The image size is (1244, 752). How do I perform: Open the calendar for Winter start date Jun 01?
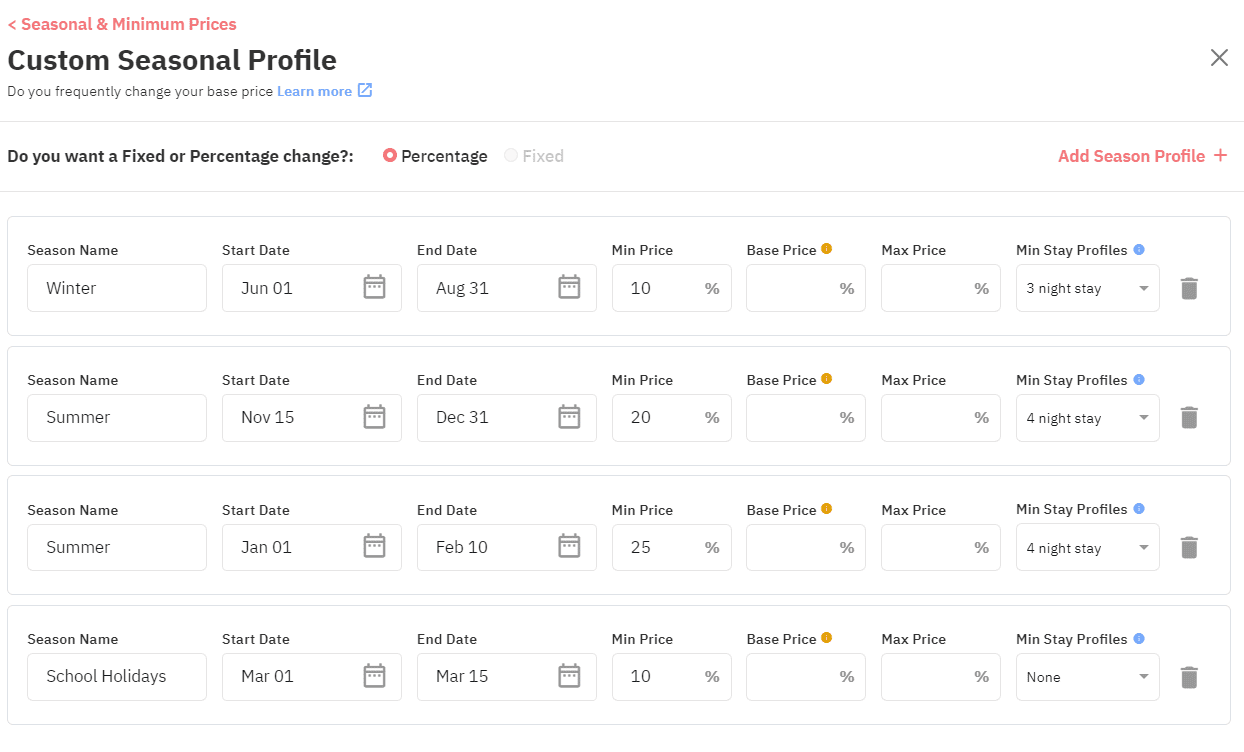[x=374, y=287]
